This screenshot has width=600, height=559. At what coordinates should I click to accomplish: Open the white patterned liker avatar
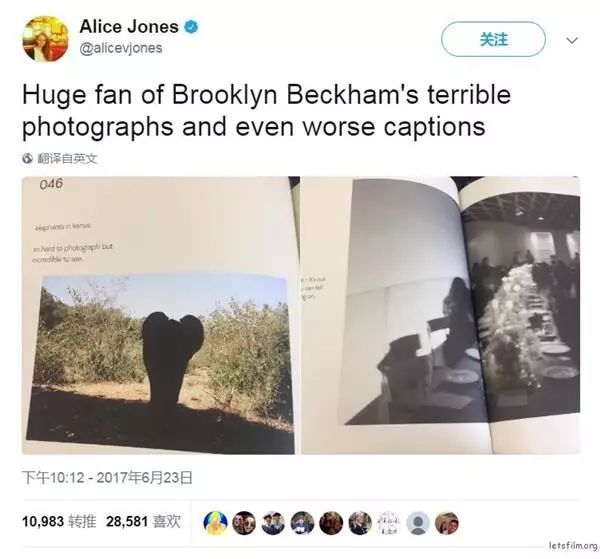(389, 523)
